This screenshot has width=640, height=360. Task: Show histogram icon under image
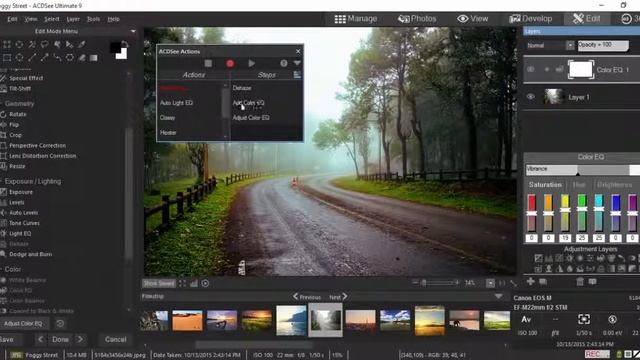194,283
